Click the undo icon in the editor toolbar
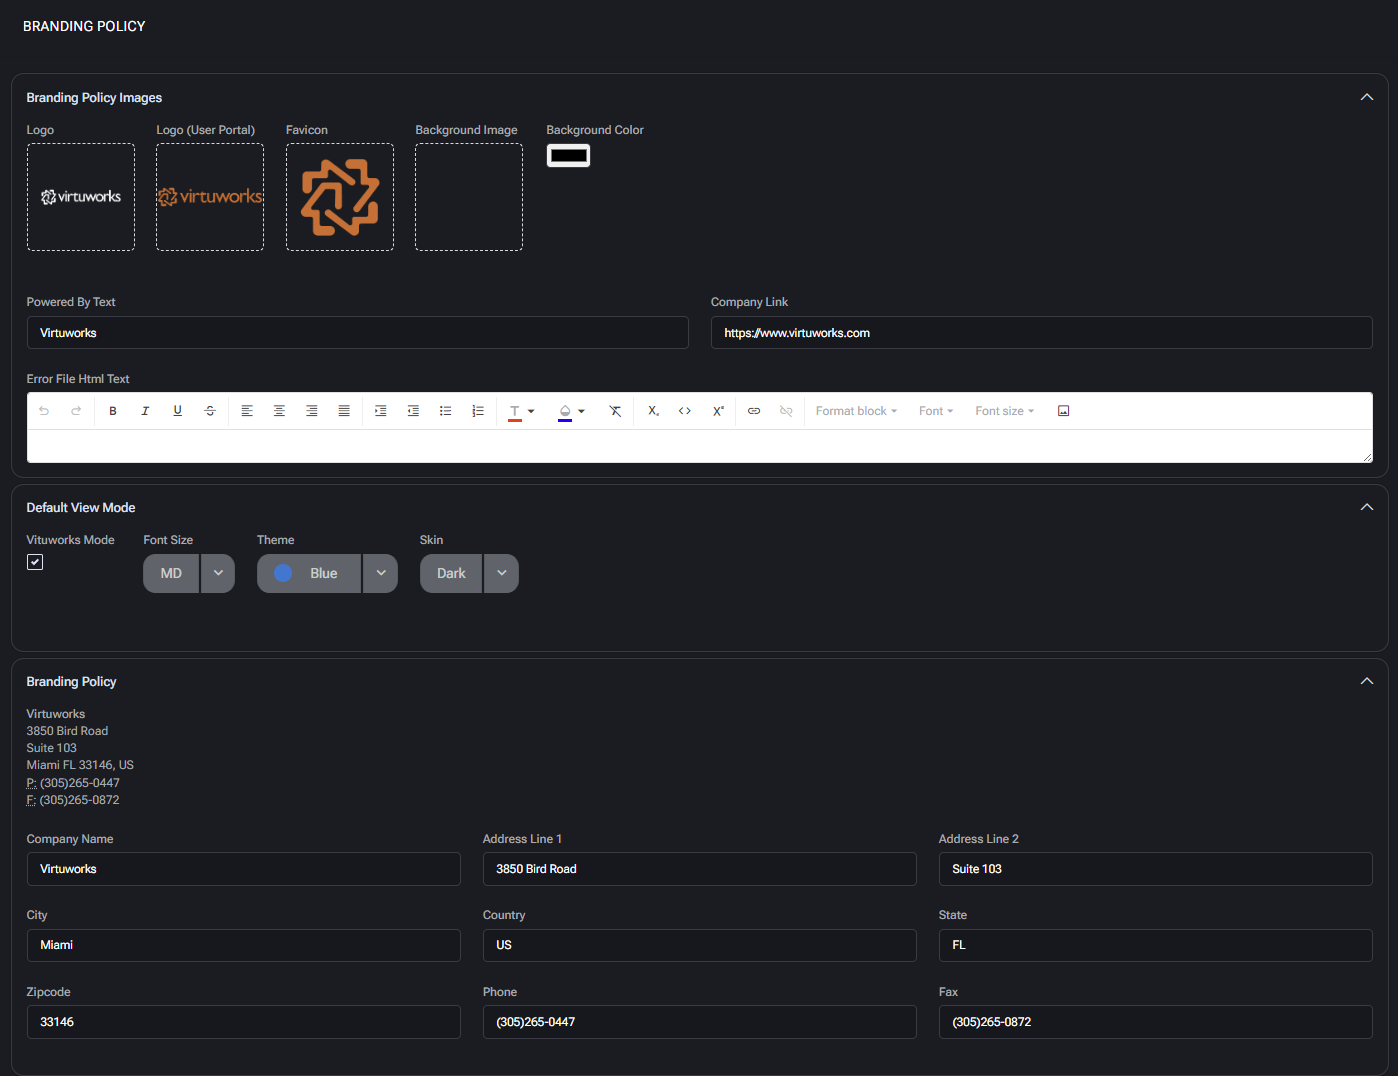This screenshot has height=1076, width=1398. pyautogui.click(x=44, y=411)
